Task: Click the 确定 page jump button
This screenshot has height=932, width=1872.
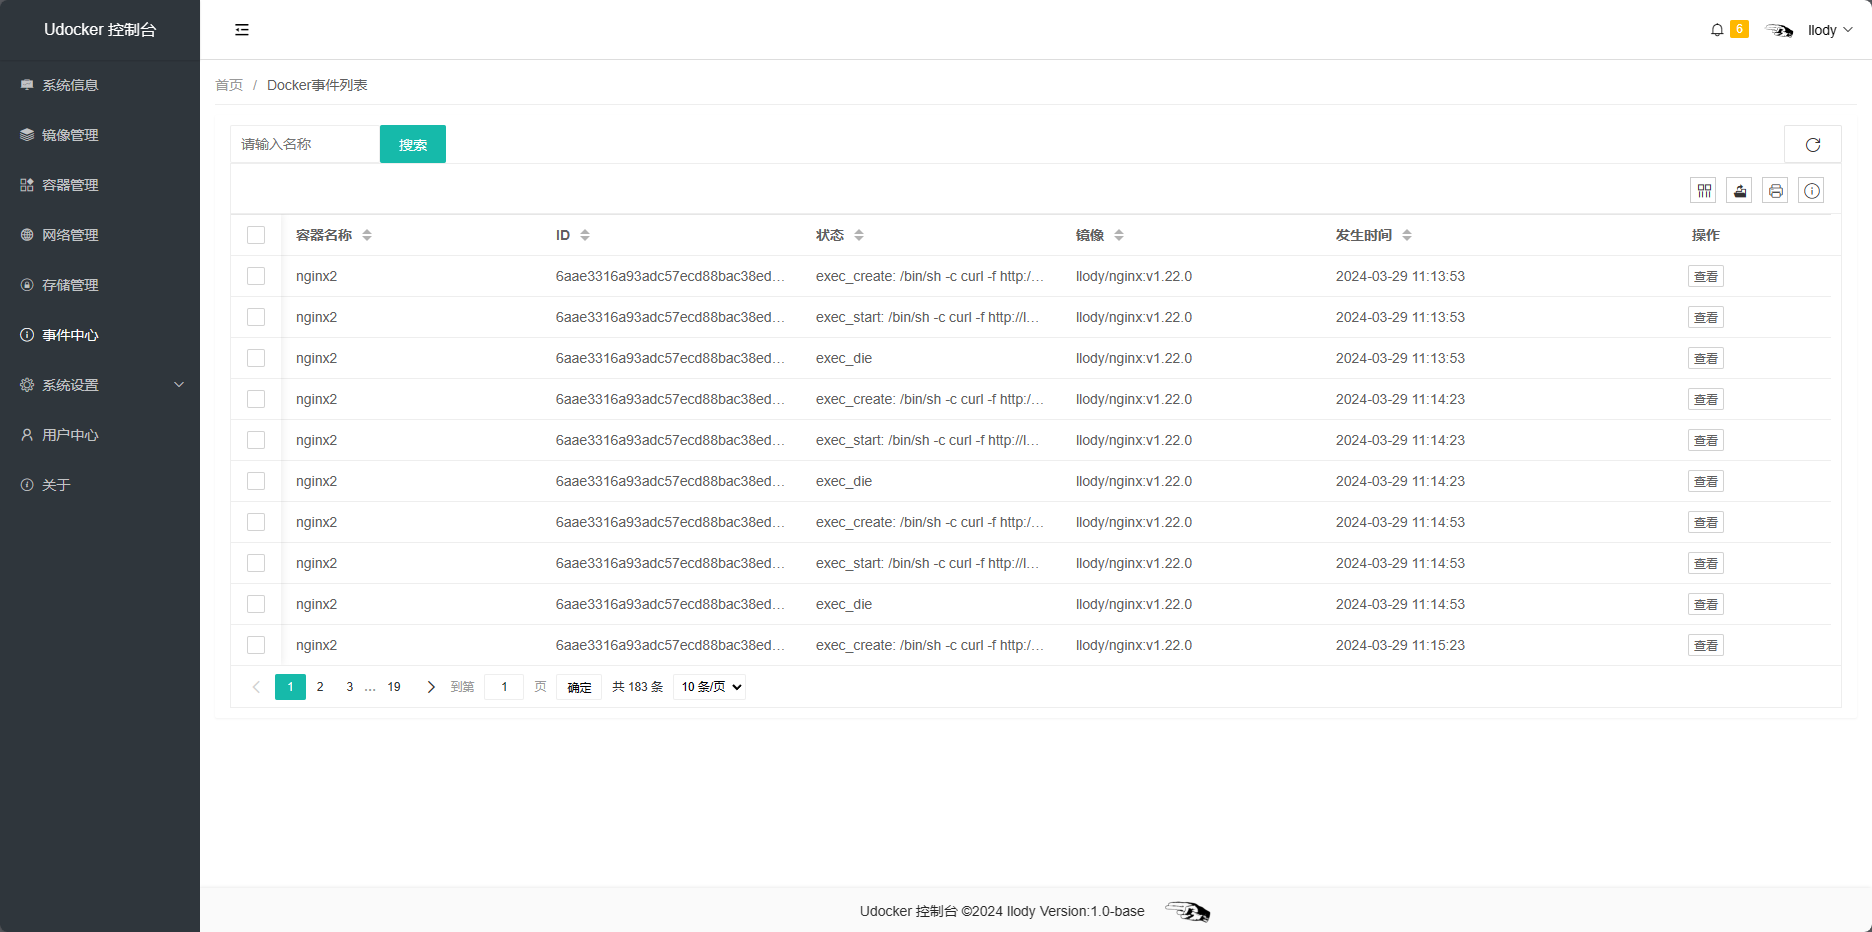Action: coord(579,687)
